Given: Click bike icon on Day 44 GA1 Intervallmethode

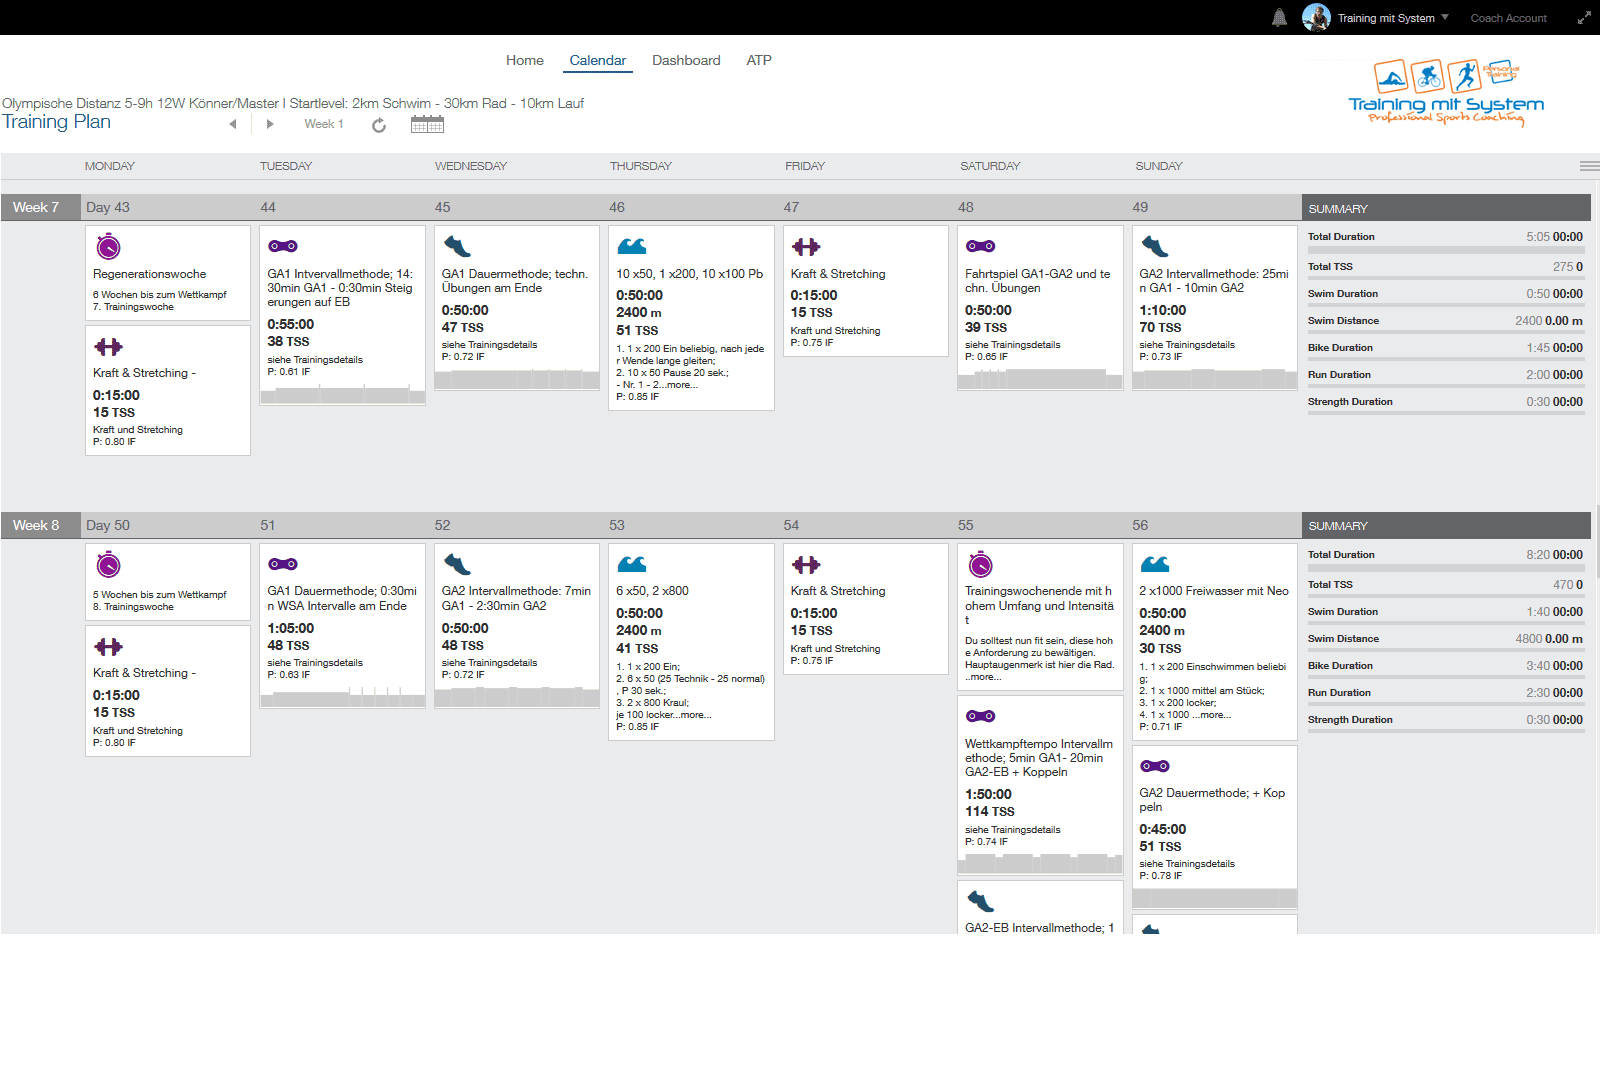Looking at the screenshot, I should [283, 246].
